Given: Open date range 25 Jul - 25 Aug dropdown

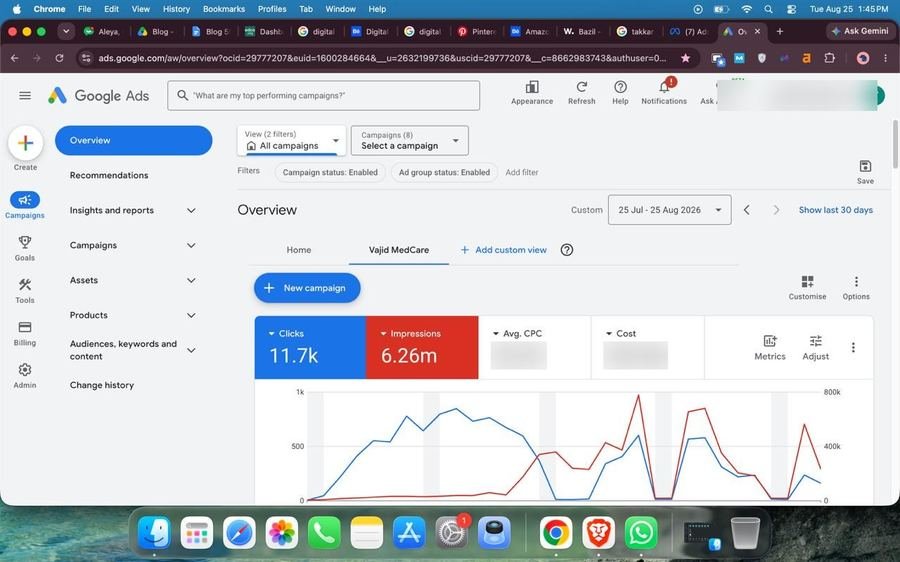Looking at the screenshot, I should click(x=669, y=210).
